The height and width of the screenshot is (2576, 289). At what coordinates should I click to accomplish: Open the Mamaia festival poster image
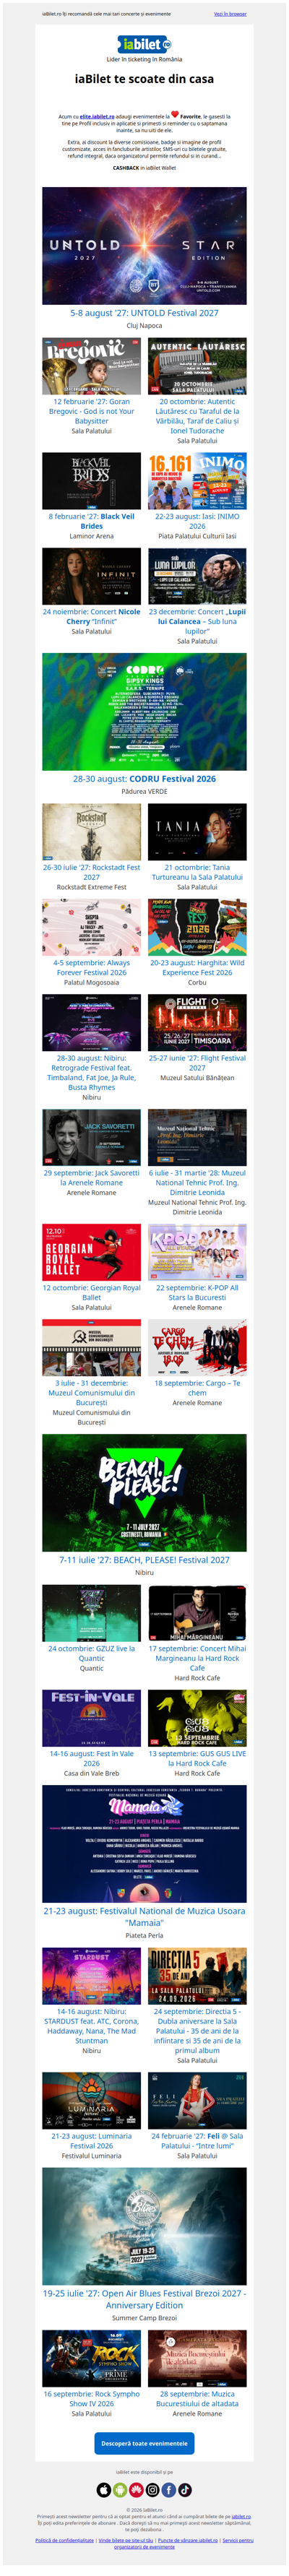tap(144, 1843)
